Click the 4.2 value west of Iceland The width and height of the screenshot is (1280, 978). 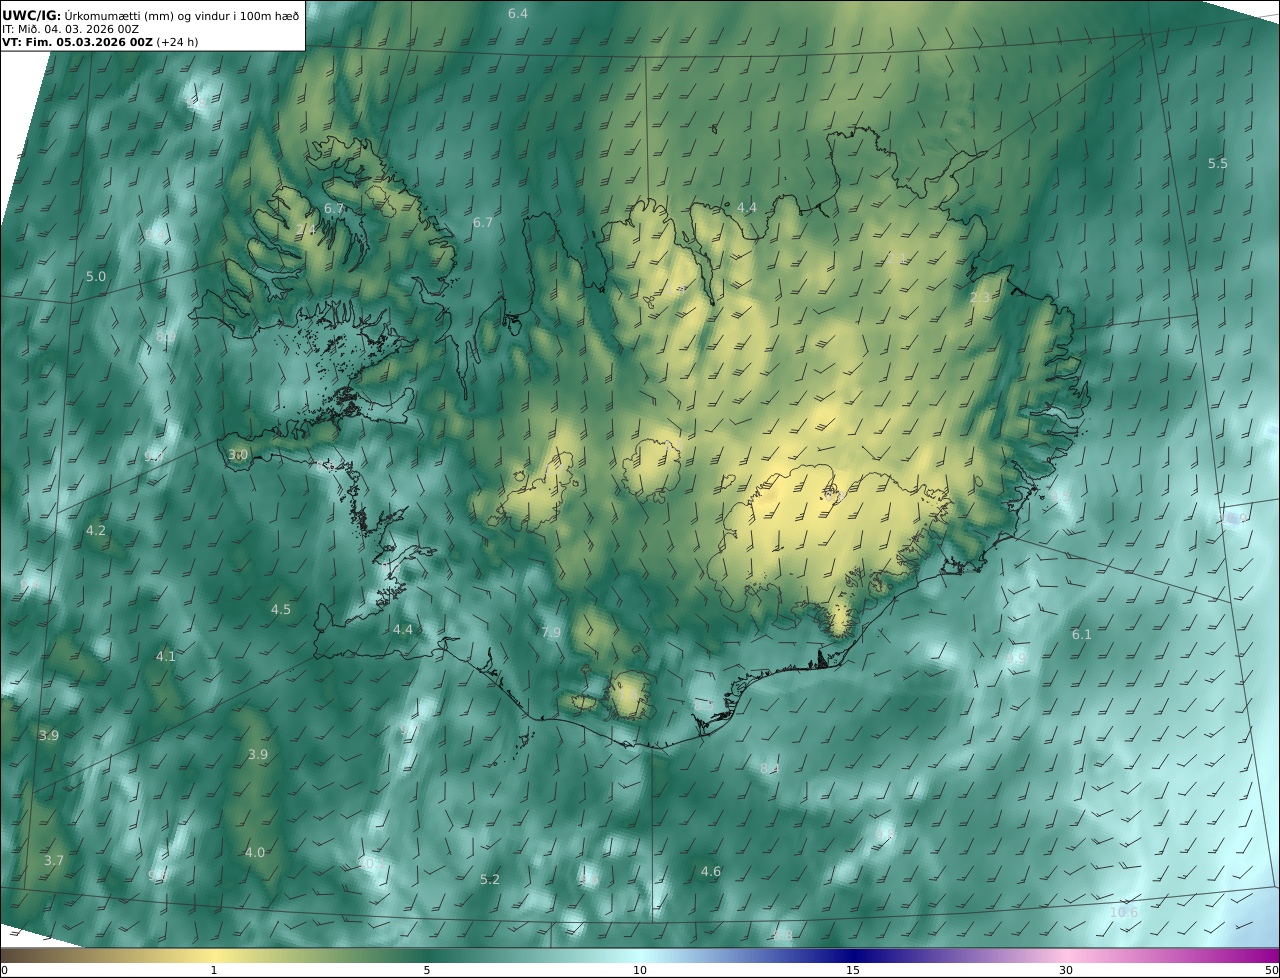click(x=96, y=530)
